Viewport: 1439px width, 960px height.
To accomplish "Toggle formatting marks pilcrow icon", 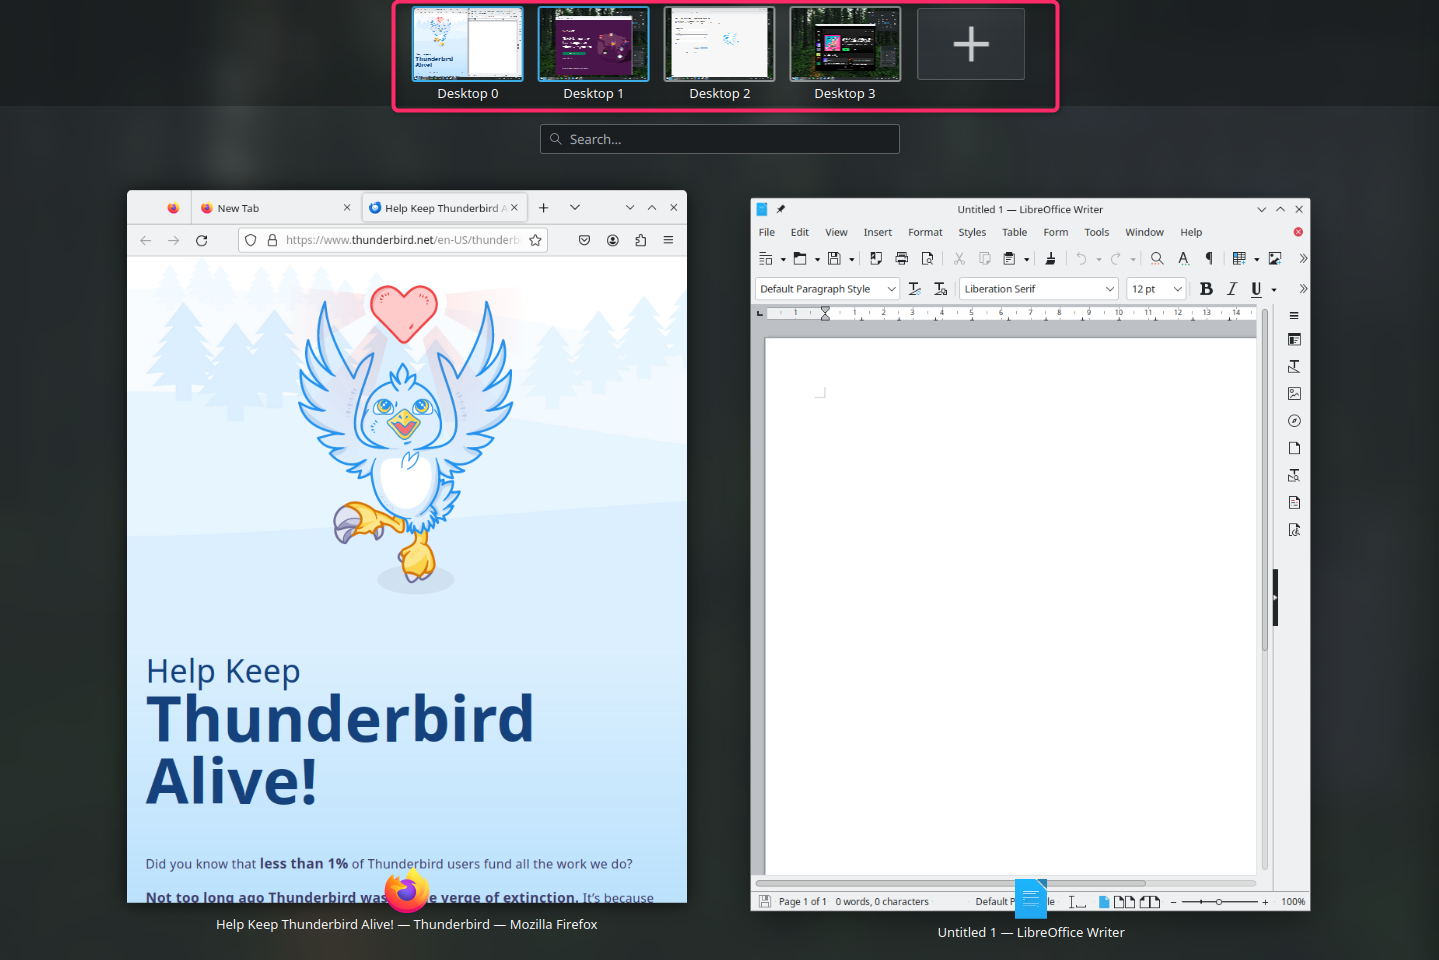I will point(1209,258).
